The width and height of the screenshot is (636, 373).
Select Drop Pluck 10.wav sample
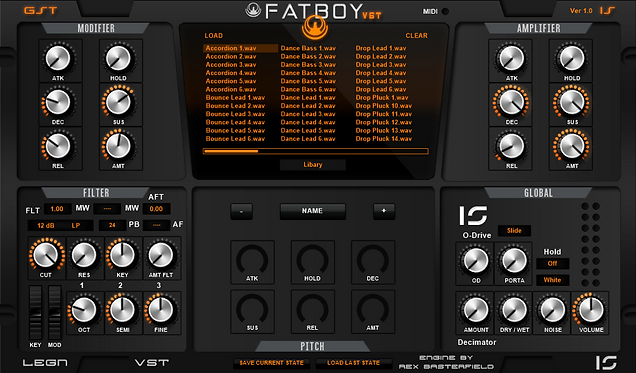pos(384,106)
